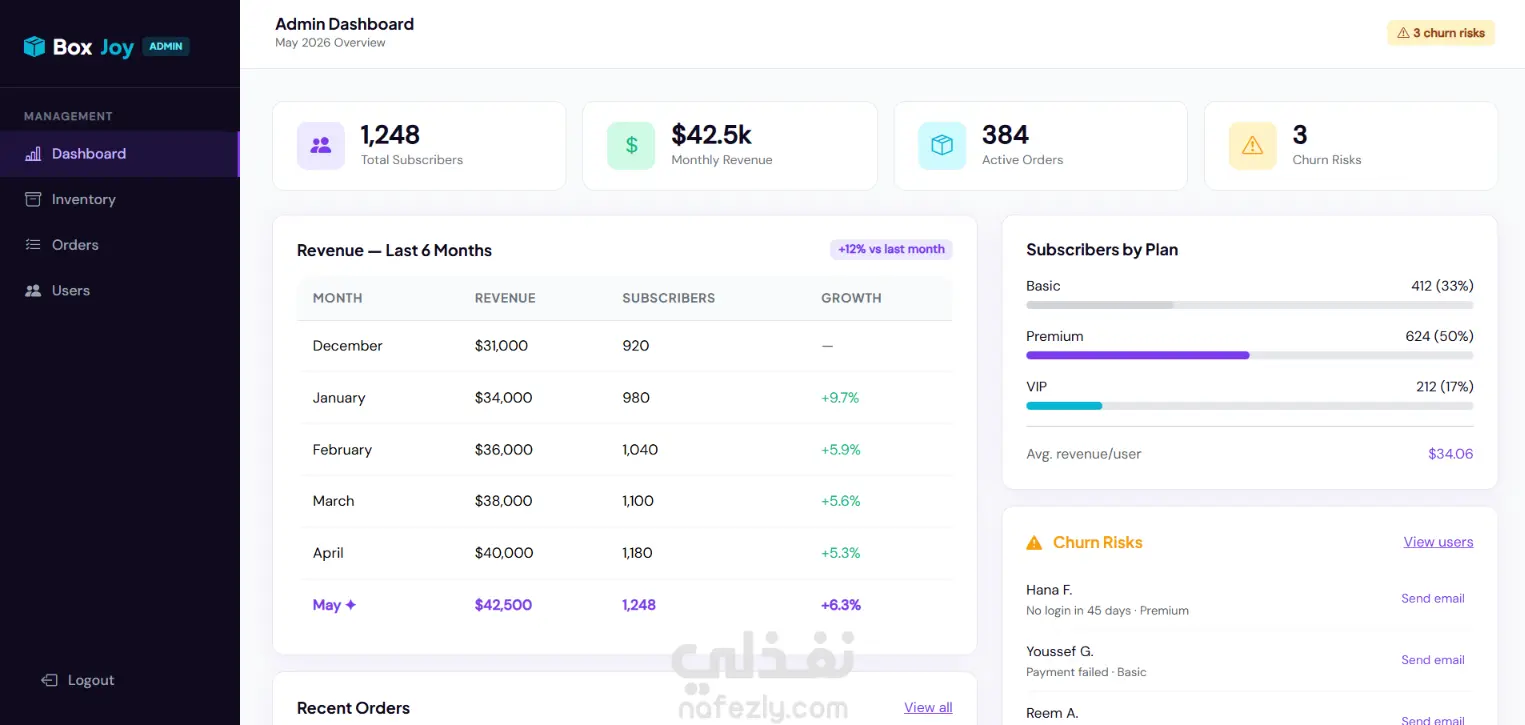Click the REVENUE column header
This screenshot has height=725, width=1525.
tap(505, 298)
